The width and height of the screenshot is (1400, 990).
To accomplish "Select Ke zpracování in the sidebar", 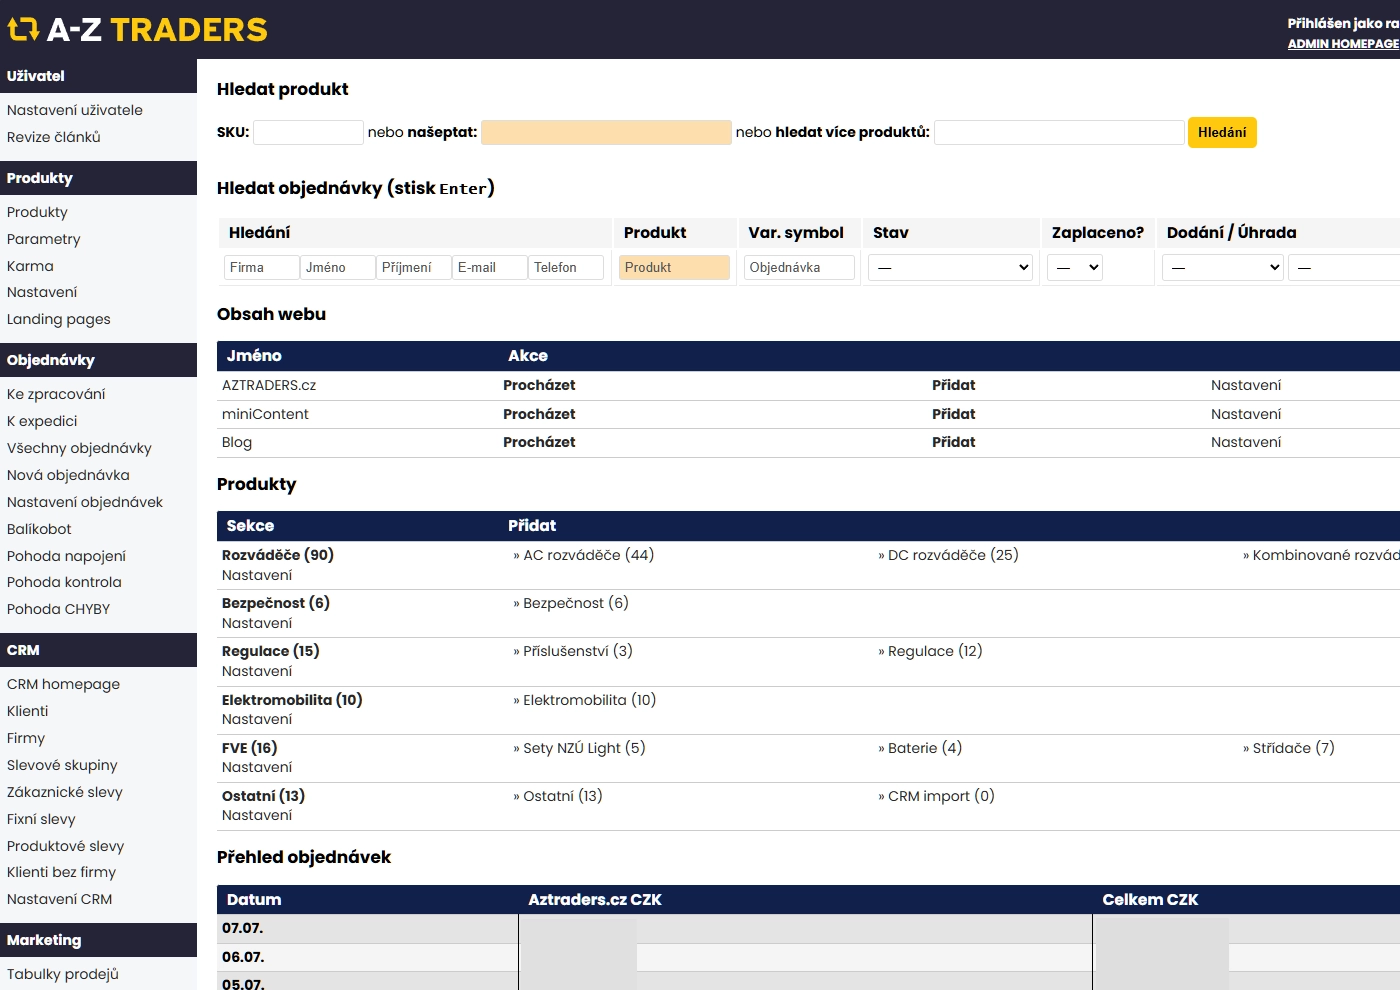I will [56, 394].
